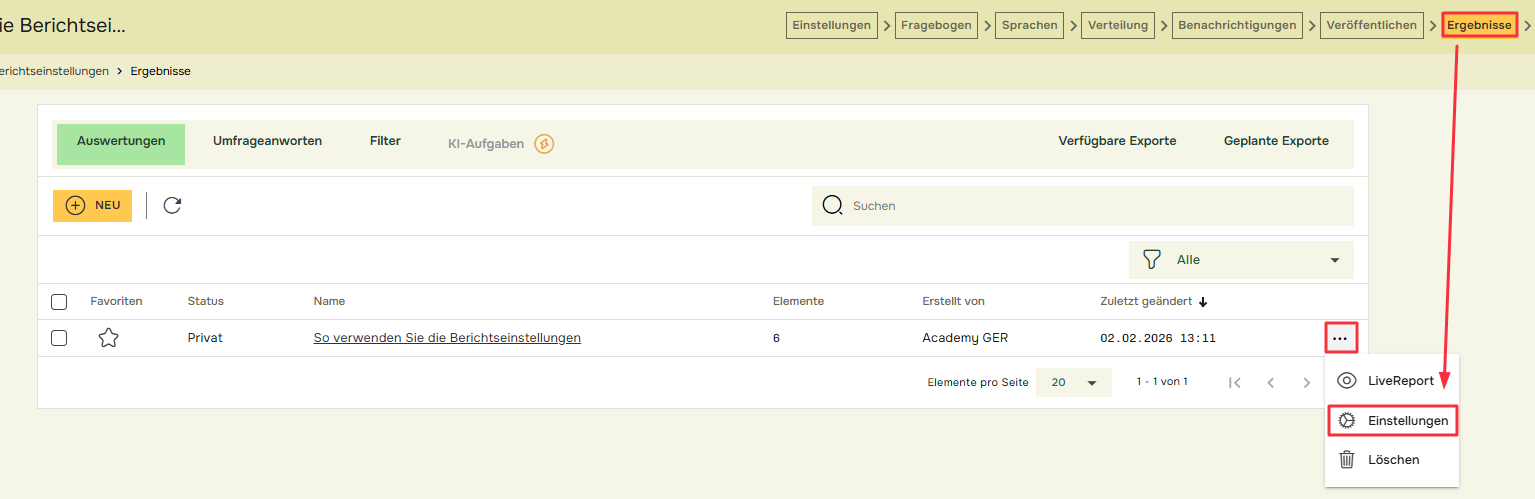
Task: Click the sort arrow on Zuletzt geändert
Action: [x=1203, y=302]
